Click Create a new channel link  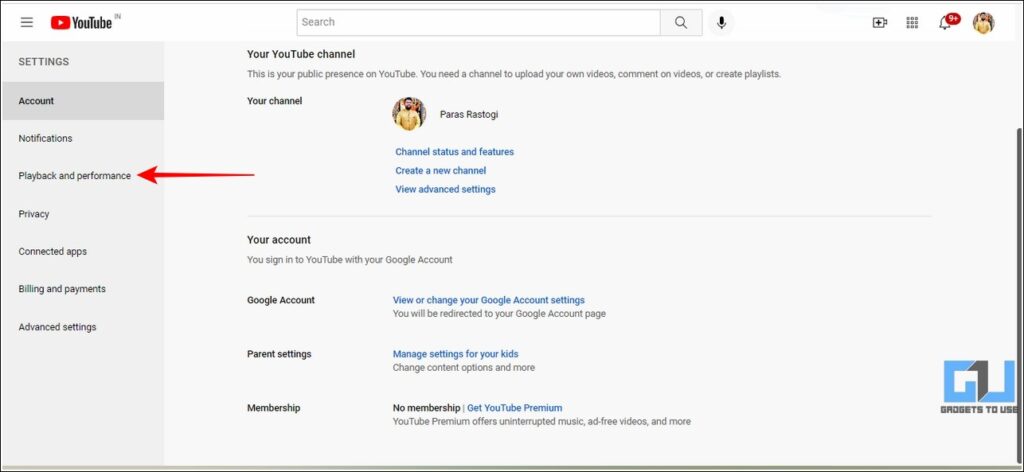(441, 170)
